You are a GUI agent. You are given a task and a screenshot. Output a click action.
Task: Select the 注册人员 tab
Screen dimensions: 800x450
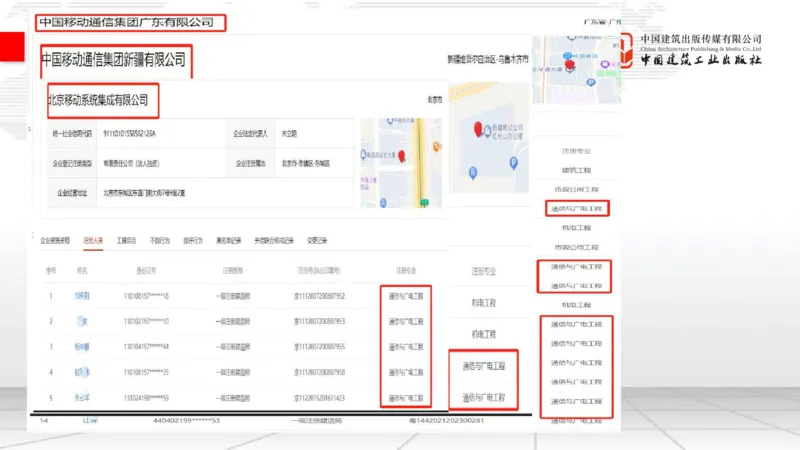point(93,241)
